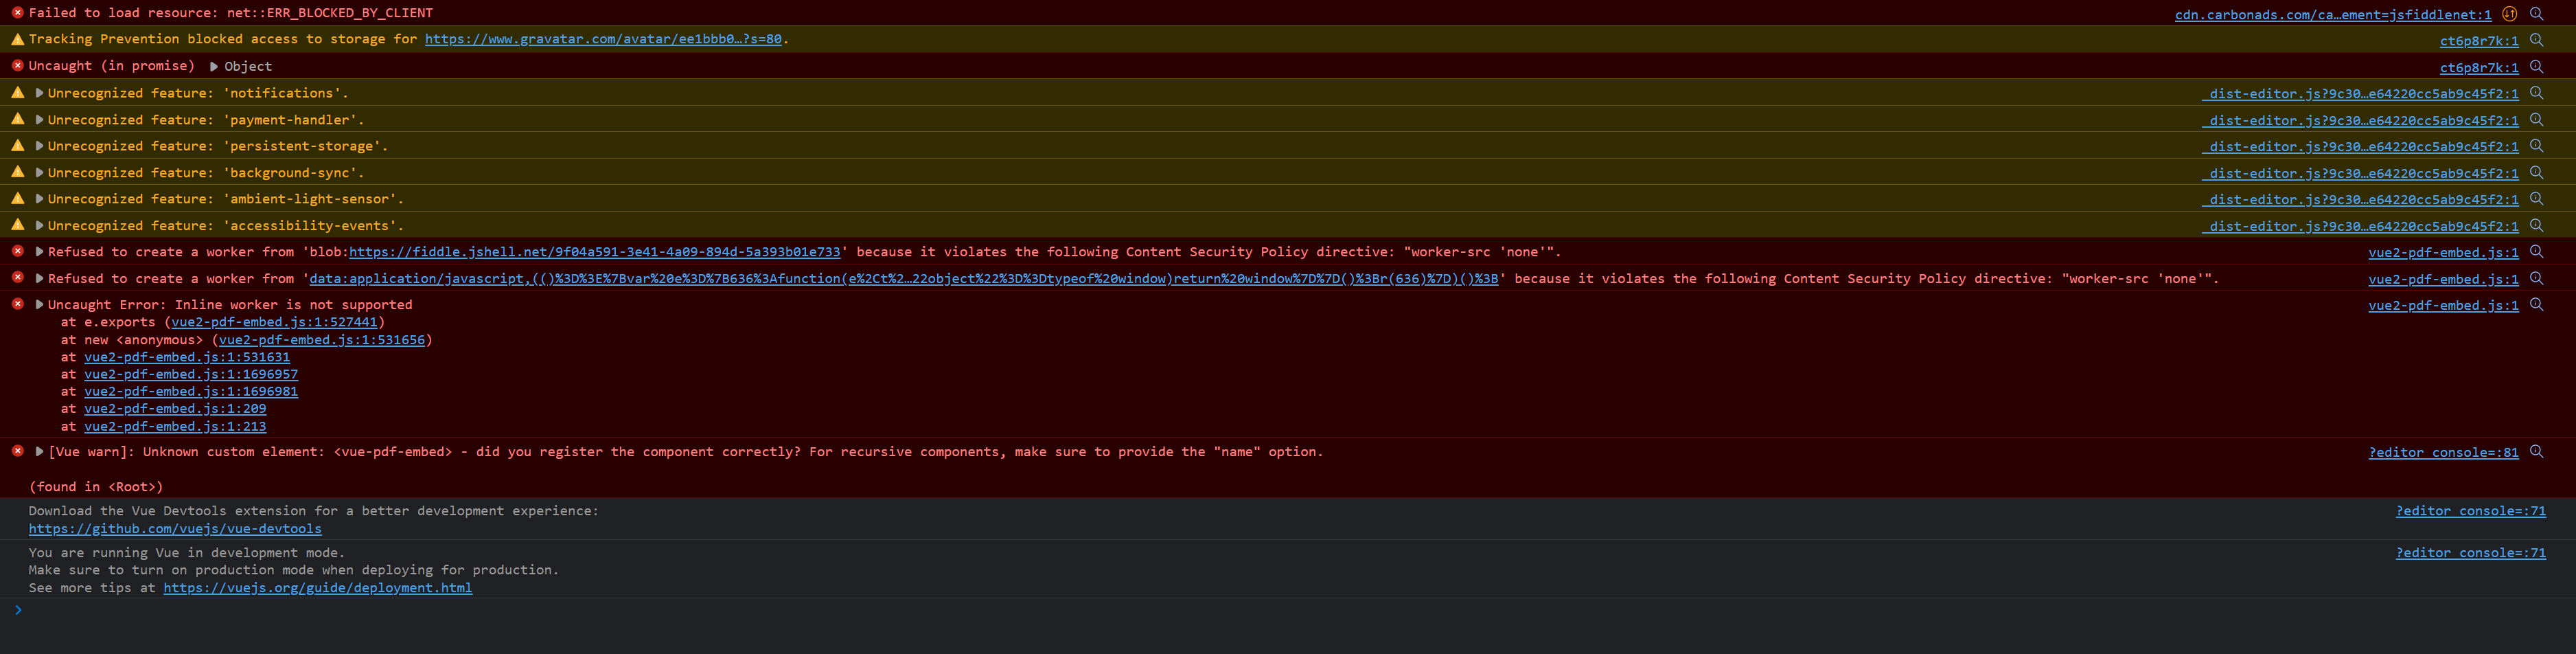This screenshot has width=2576, height=654.
Task: Open the github.com/vuejs/vue-devtools link
Action: click(175, 529)
